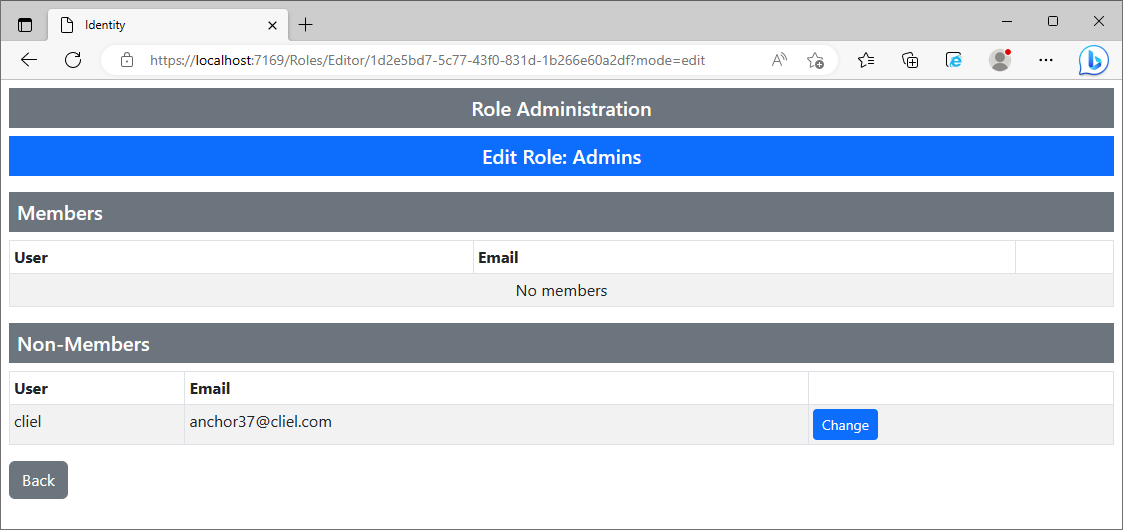Select the Edit Role: Admins heading
The width and height of the screenshot is (1123, 530).
(562, 157)
